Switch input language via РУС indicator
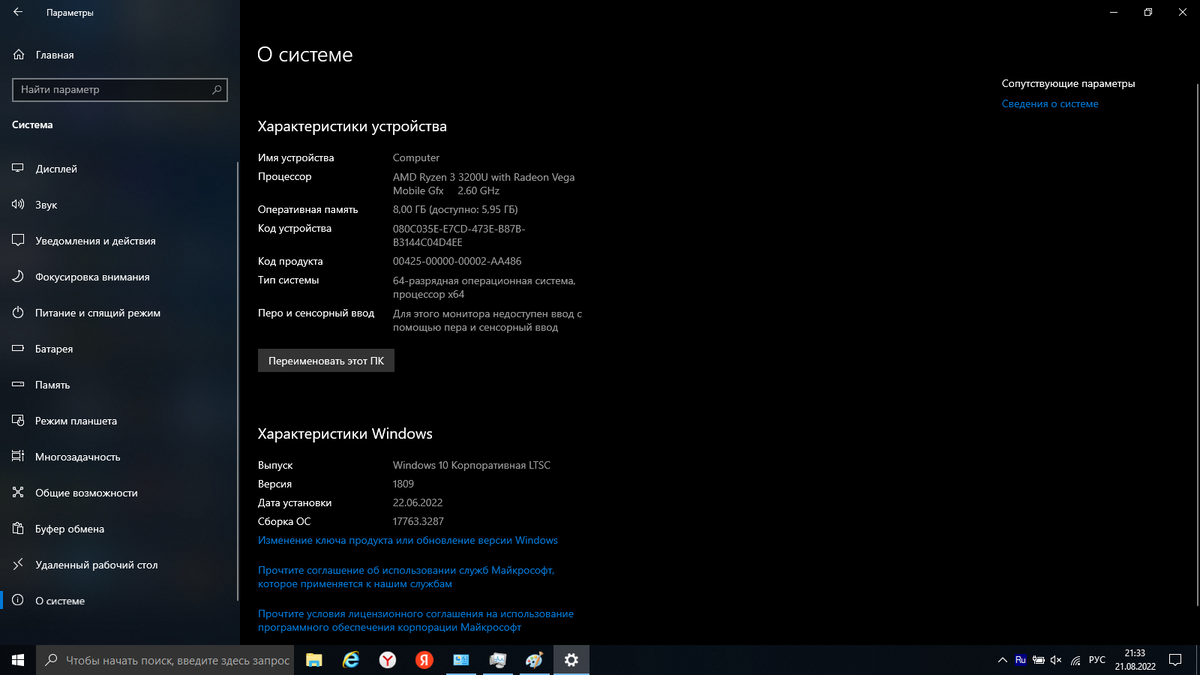 [1097, 660]
